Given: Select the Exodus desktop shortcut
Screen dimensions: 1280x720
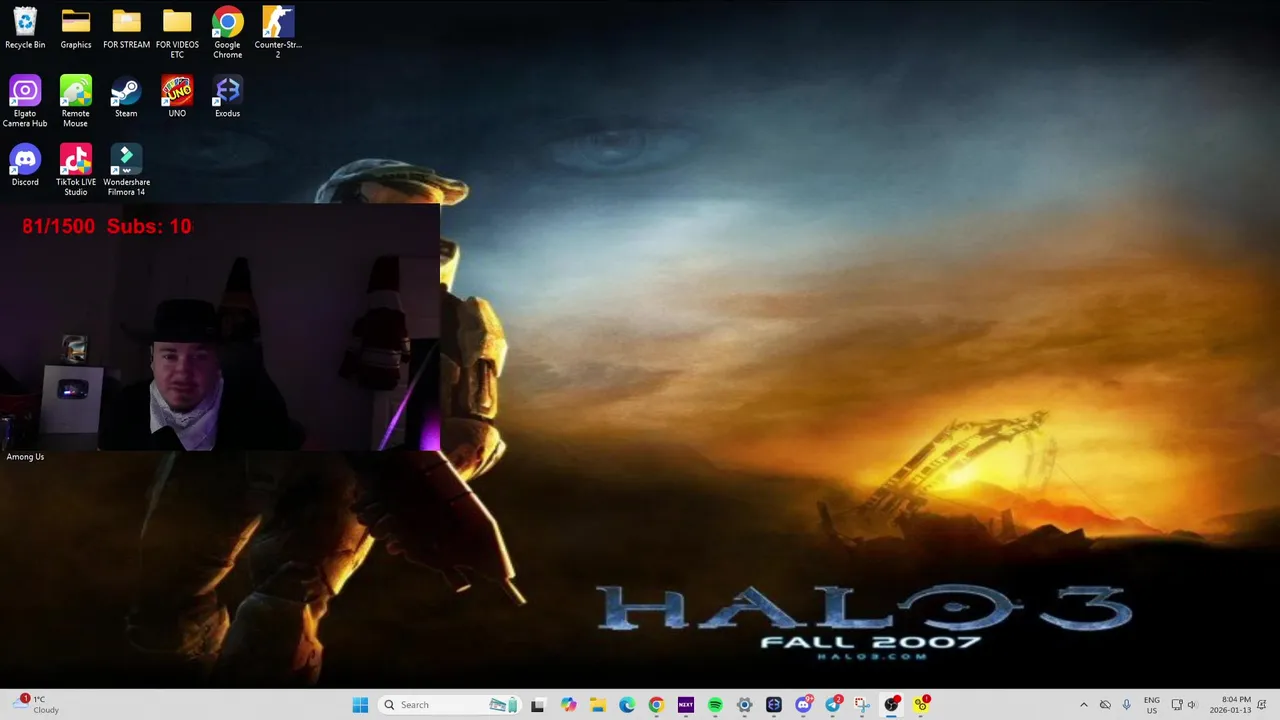Looking at the screenshot, I should [227, 96].
